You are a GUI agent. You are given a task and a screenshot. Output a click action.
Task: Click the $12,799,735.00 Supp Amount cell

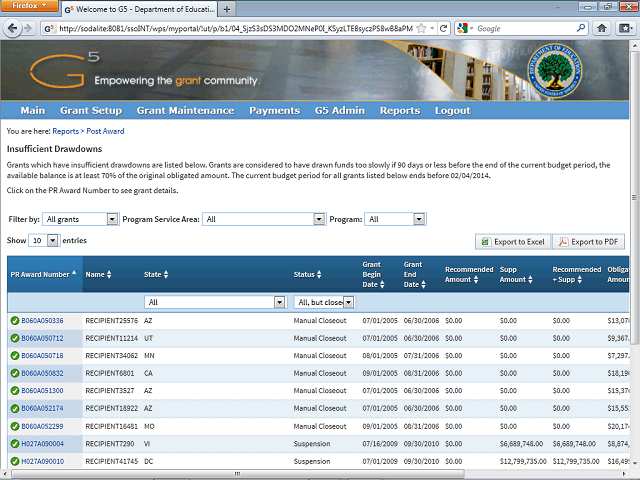coord(523,462)
